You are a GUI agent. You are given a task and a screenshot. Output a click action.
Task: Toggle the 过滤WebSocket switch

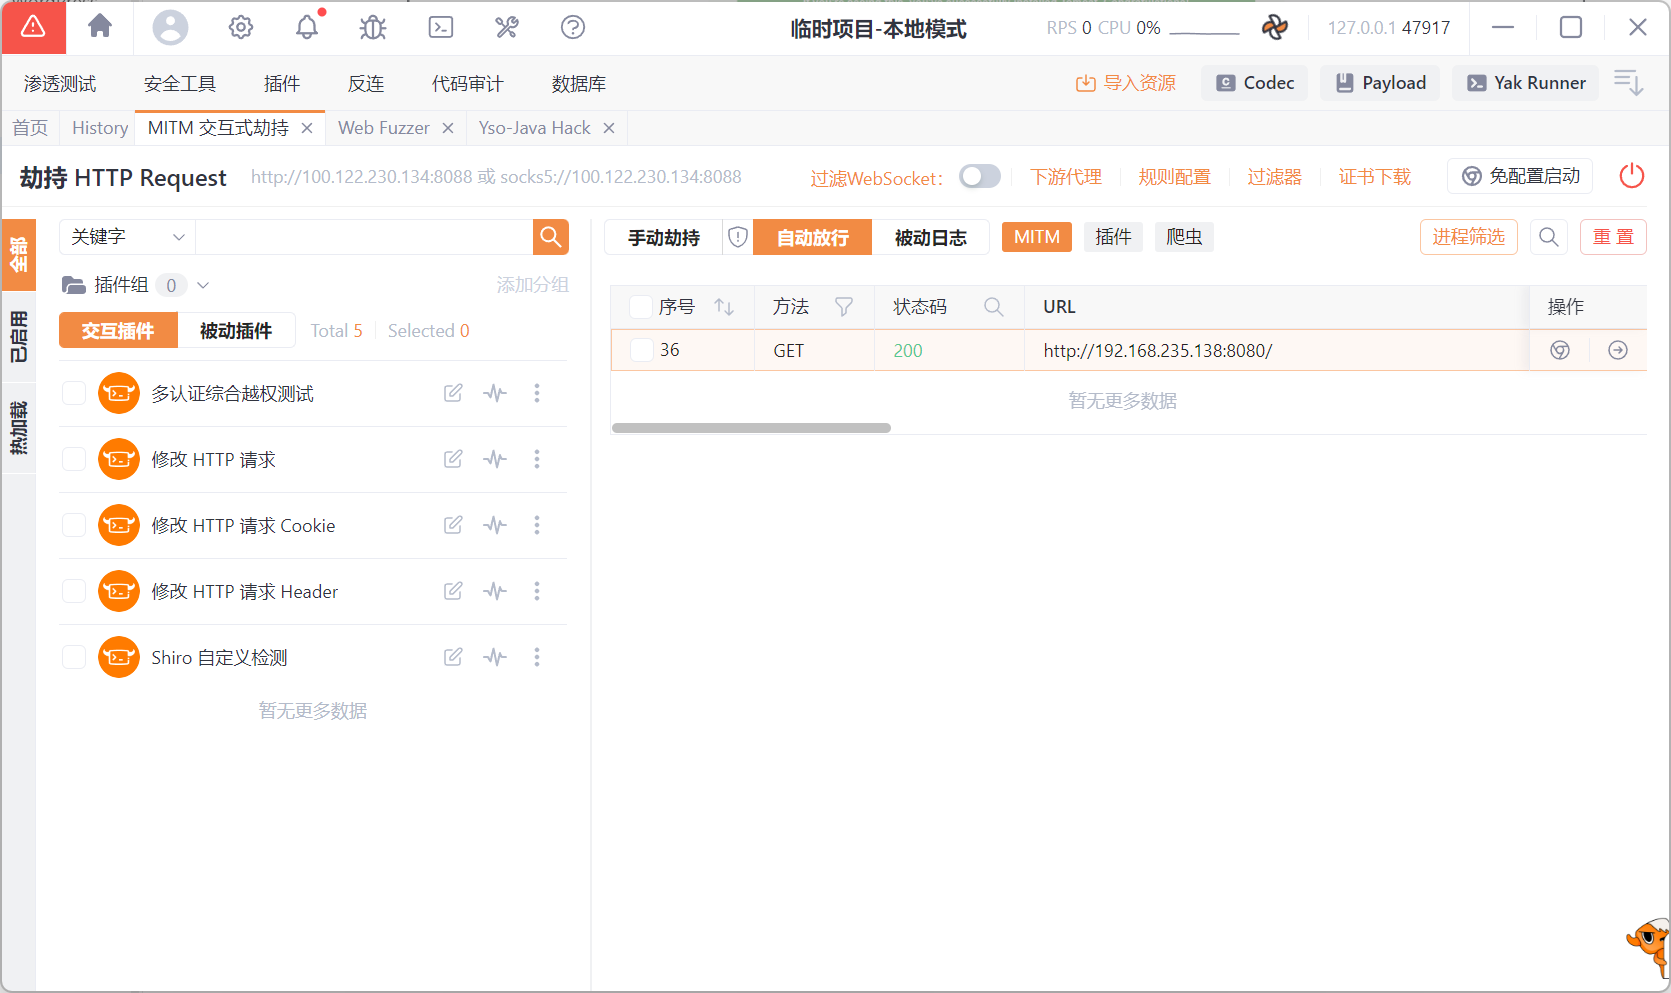point(979,177)
